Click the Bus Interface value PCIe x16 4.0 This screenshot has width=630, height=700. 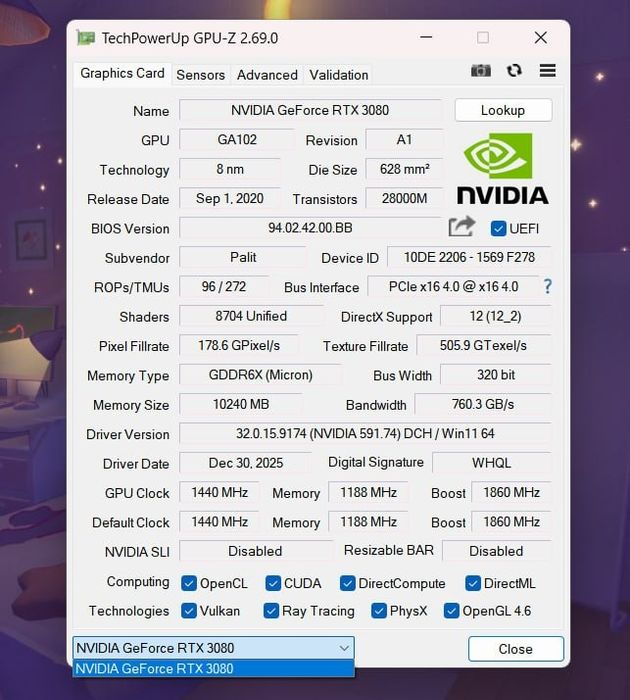(x=453, y=287)
